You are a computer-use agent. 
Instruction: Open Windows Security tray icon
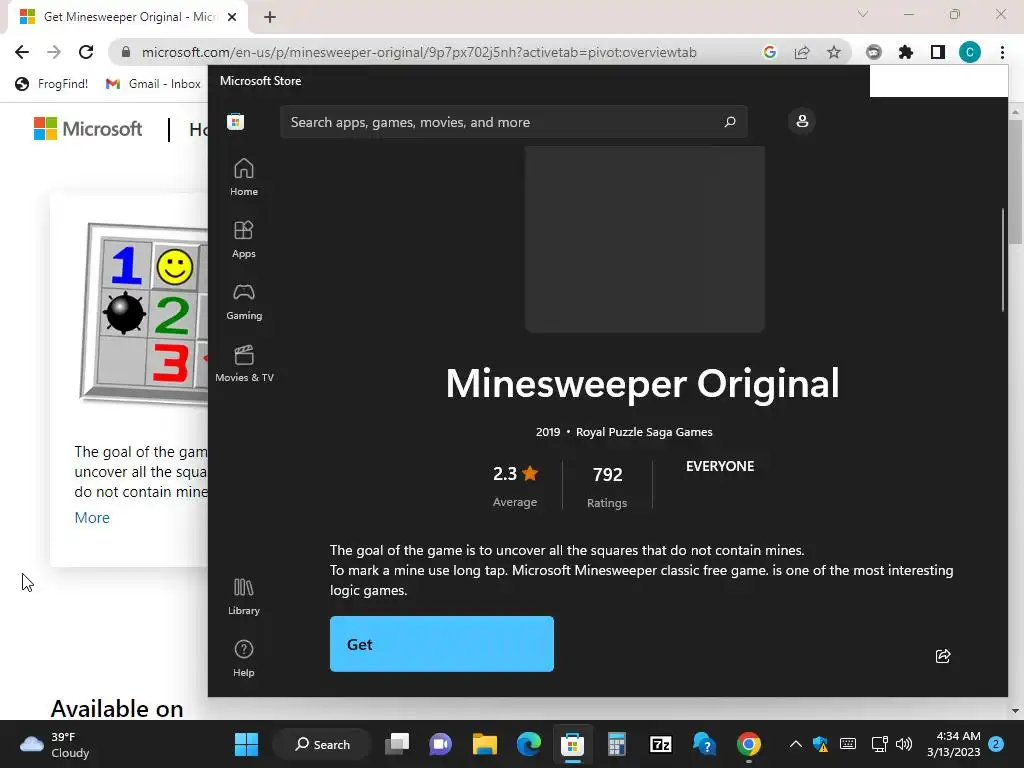820,744
